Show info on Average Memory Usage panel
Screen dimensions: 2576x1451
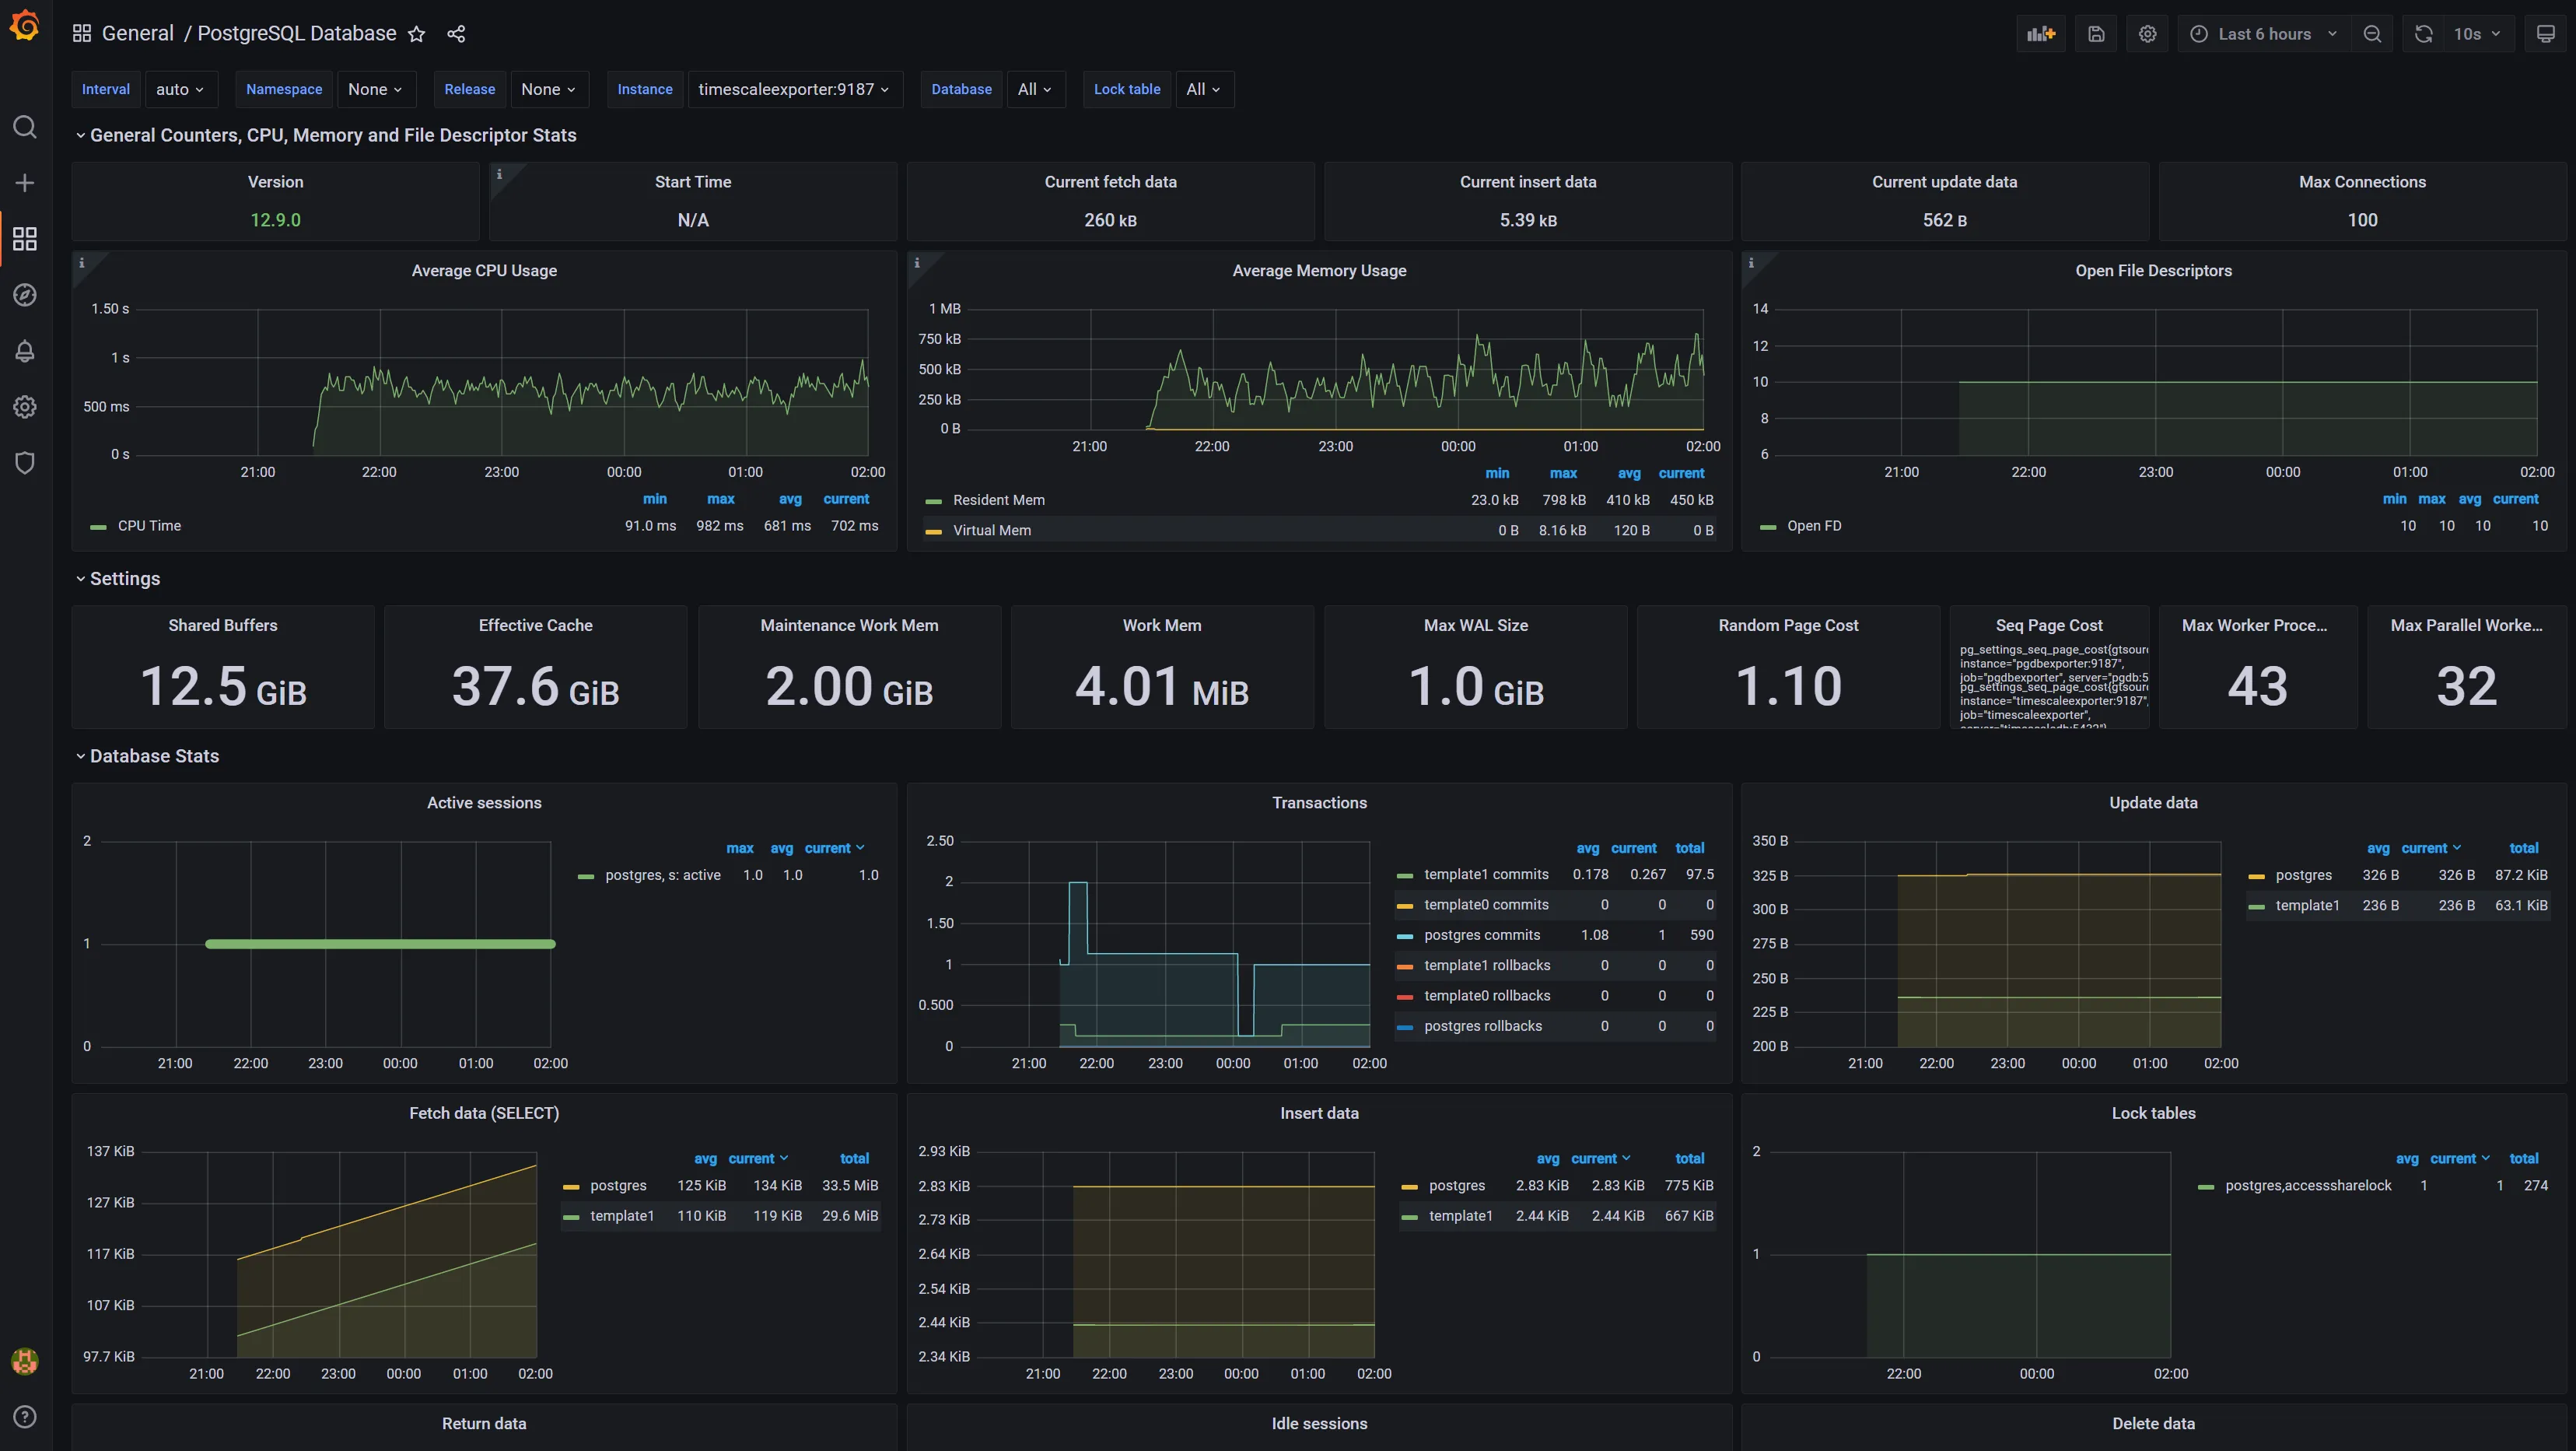tap(917, 263)
